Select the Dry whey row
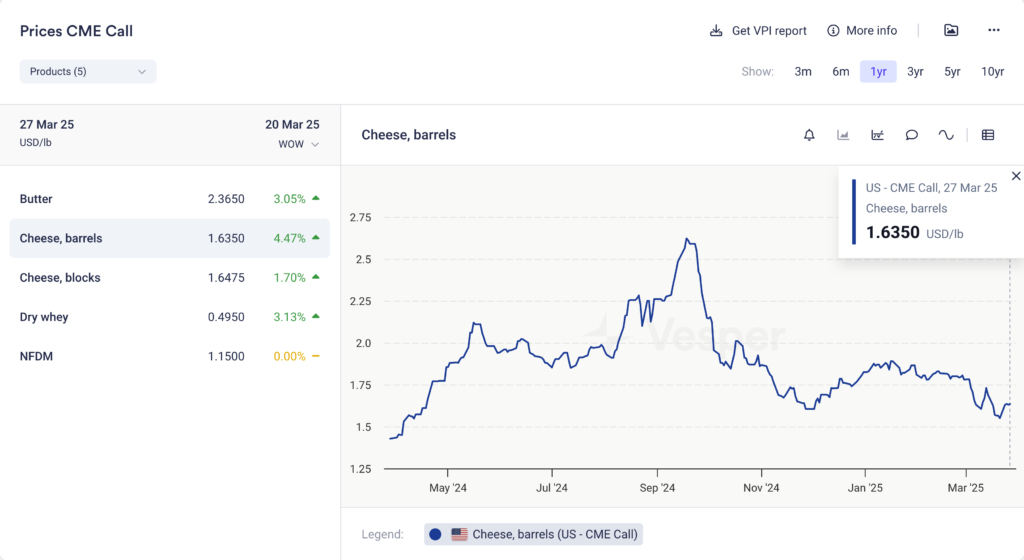 169,317
